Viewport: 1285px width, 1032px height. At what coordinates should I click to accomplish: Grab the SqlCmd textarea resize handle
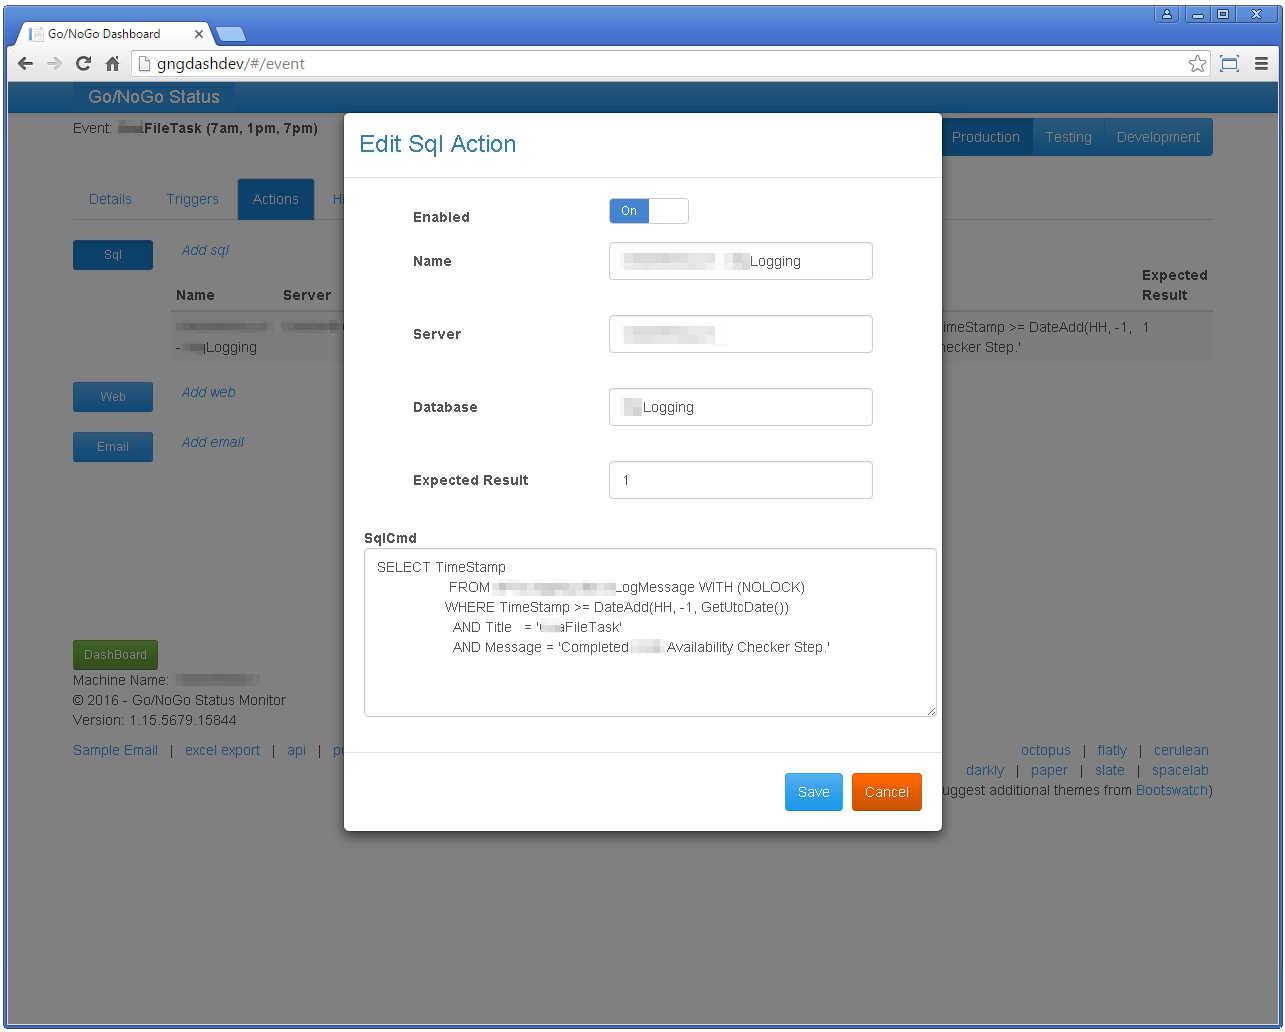[931, 711]
